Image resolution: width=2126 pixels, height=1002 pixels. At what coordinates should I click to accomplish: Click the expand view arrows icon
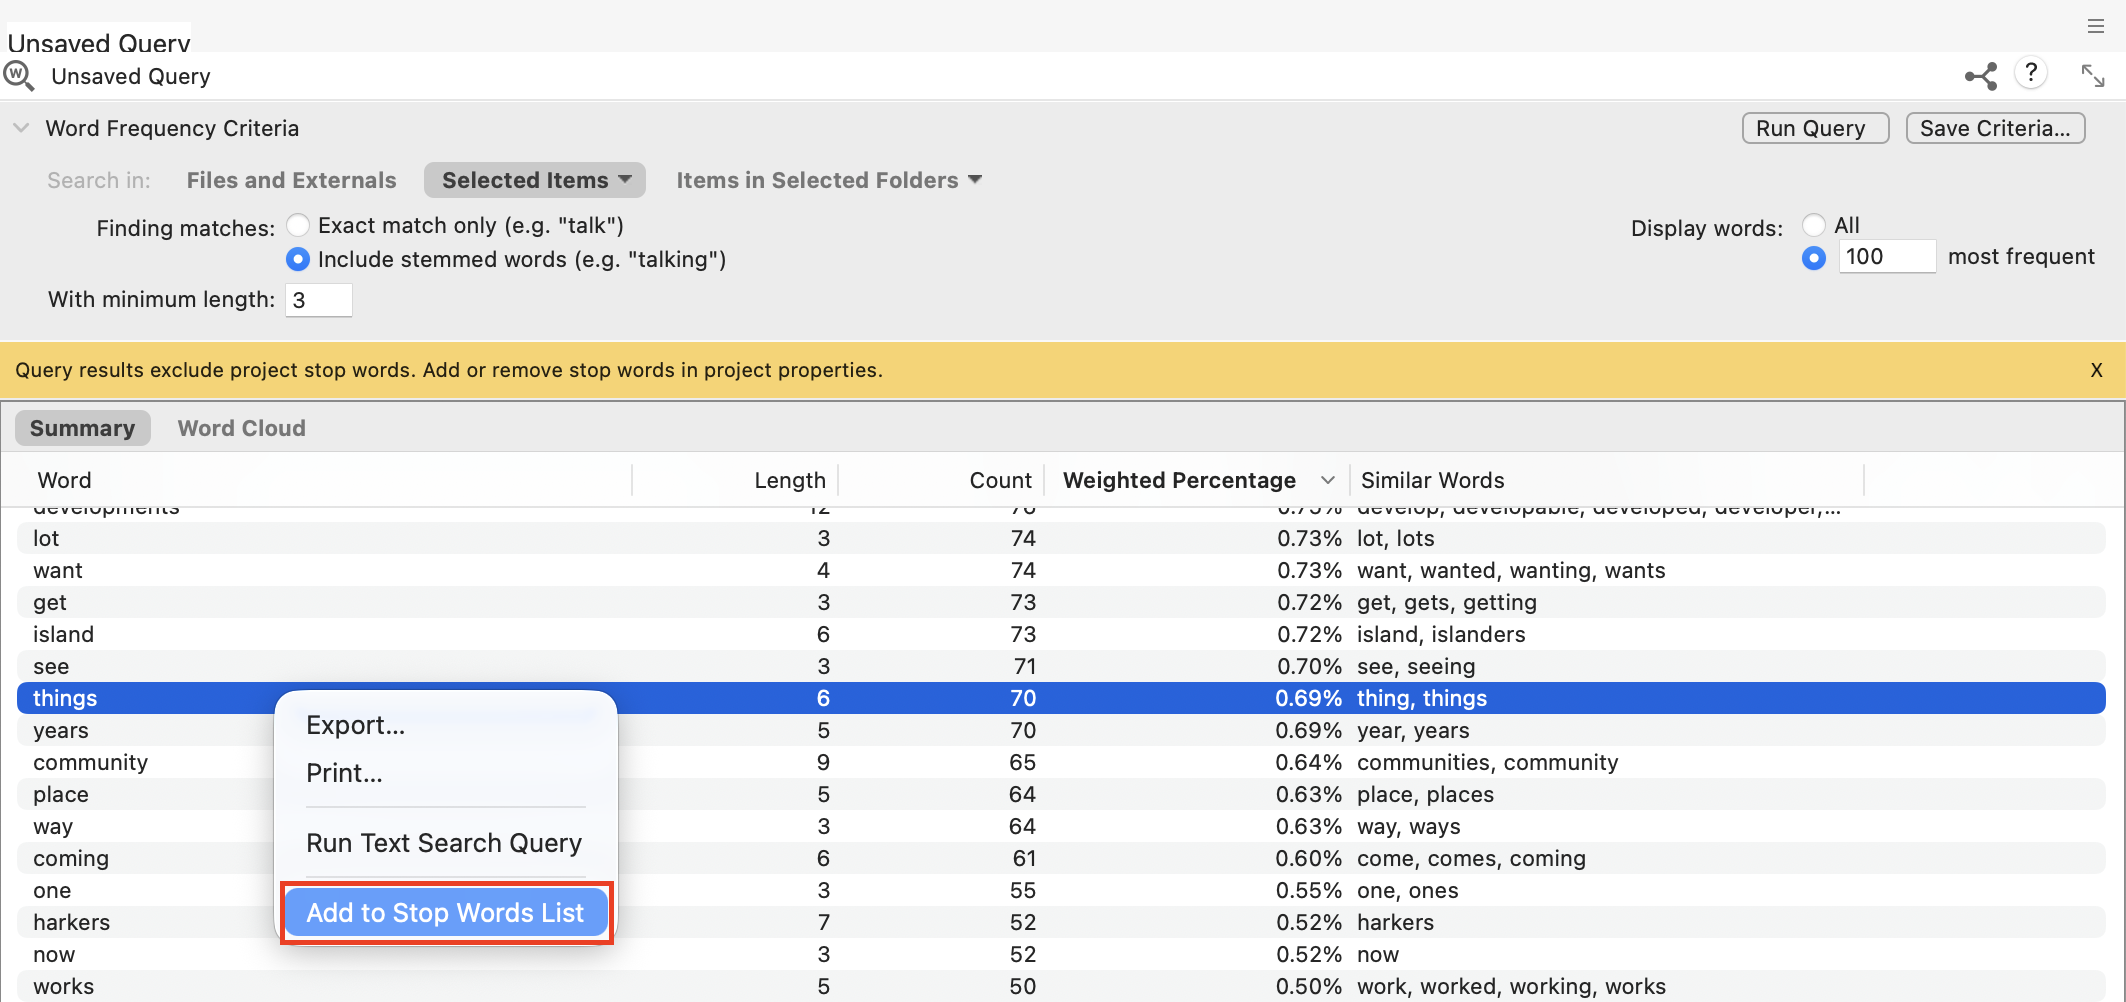click(2093, 75)
